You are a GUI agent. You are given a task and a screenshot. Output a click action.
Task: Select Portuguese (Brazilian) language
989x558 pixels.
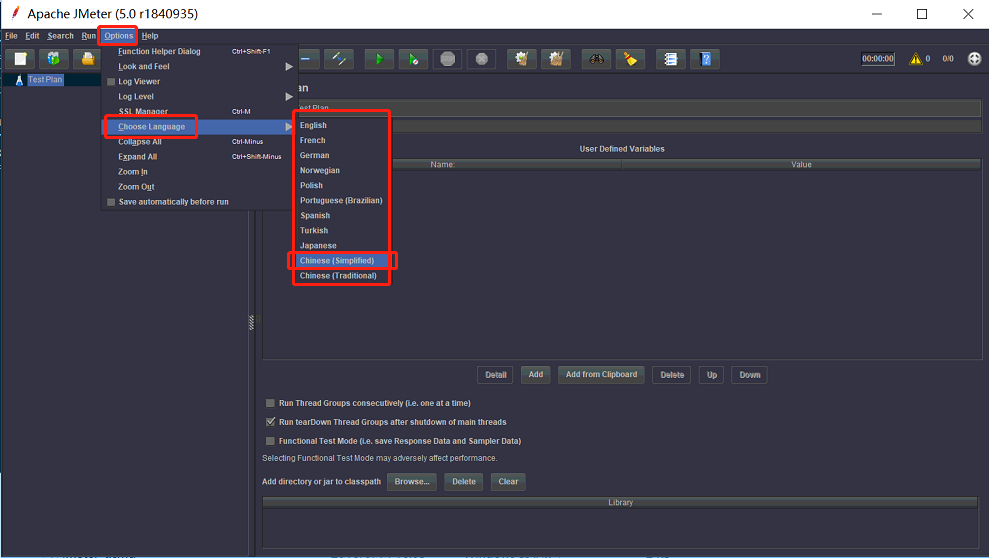click(x=341, y=201)
